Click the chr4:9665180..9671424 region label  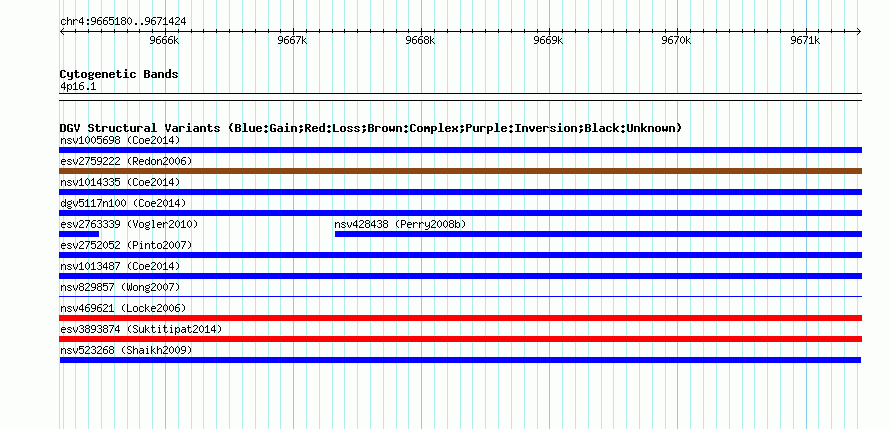123,22
